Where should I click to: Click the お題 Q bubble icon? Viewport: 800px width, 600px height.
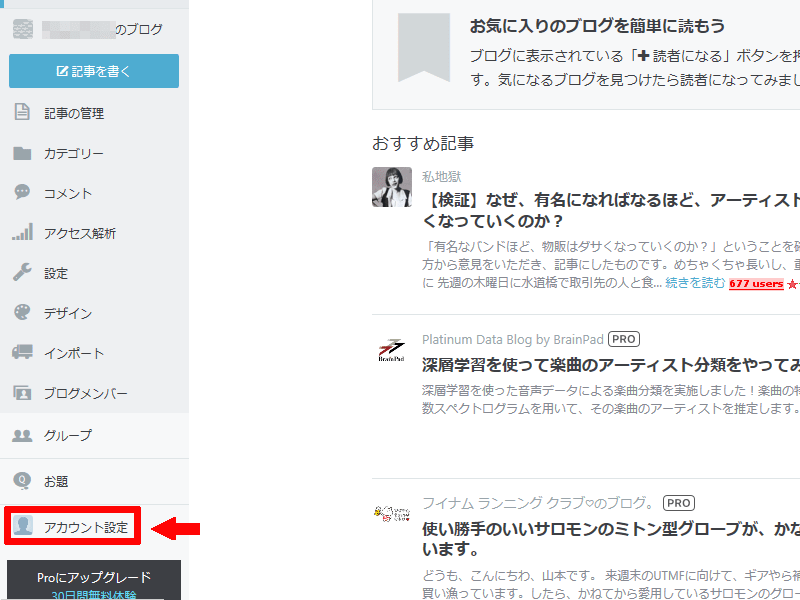[x=22, y=481]
